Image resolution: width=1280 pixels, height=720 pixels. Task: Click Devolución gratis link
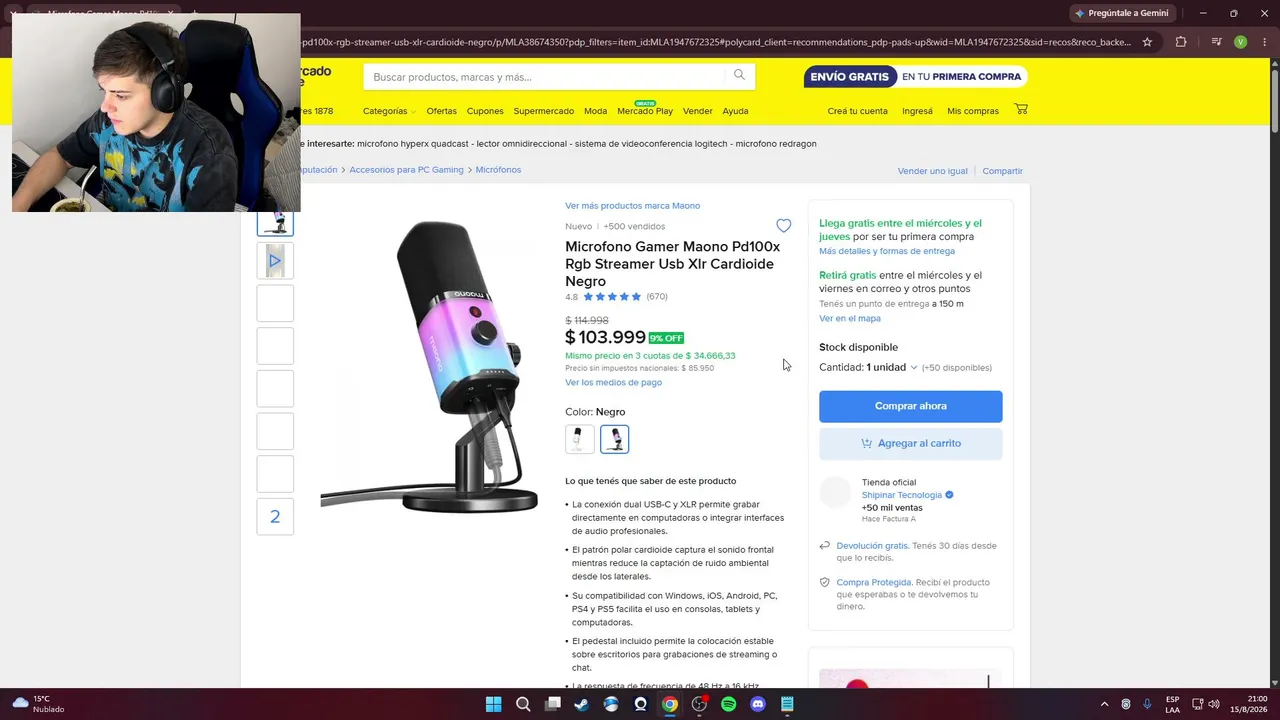pyautogui.click(x=872, y=546)
